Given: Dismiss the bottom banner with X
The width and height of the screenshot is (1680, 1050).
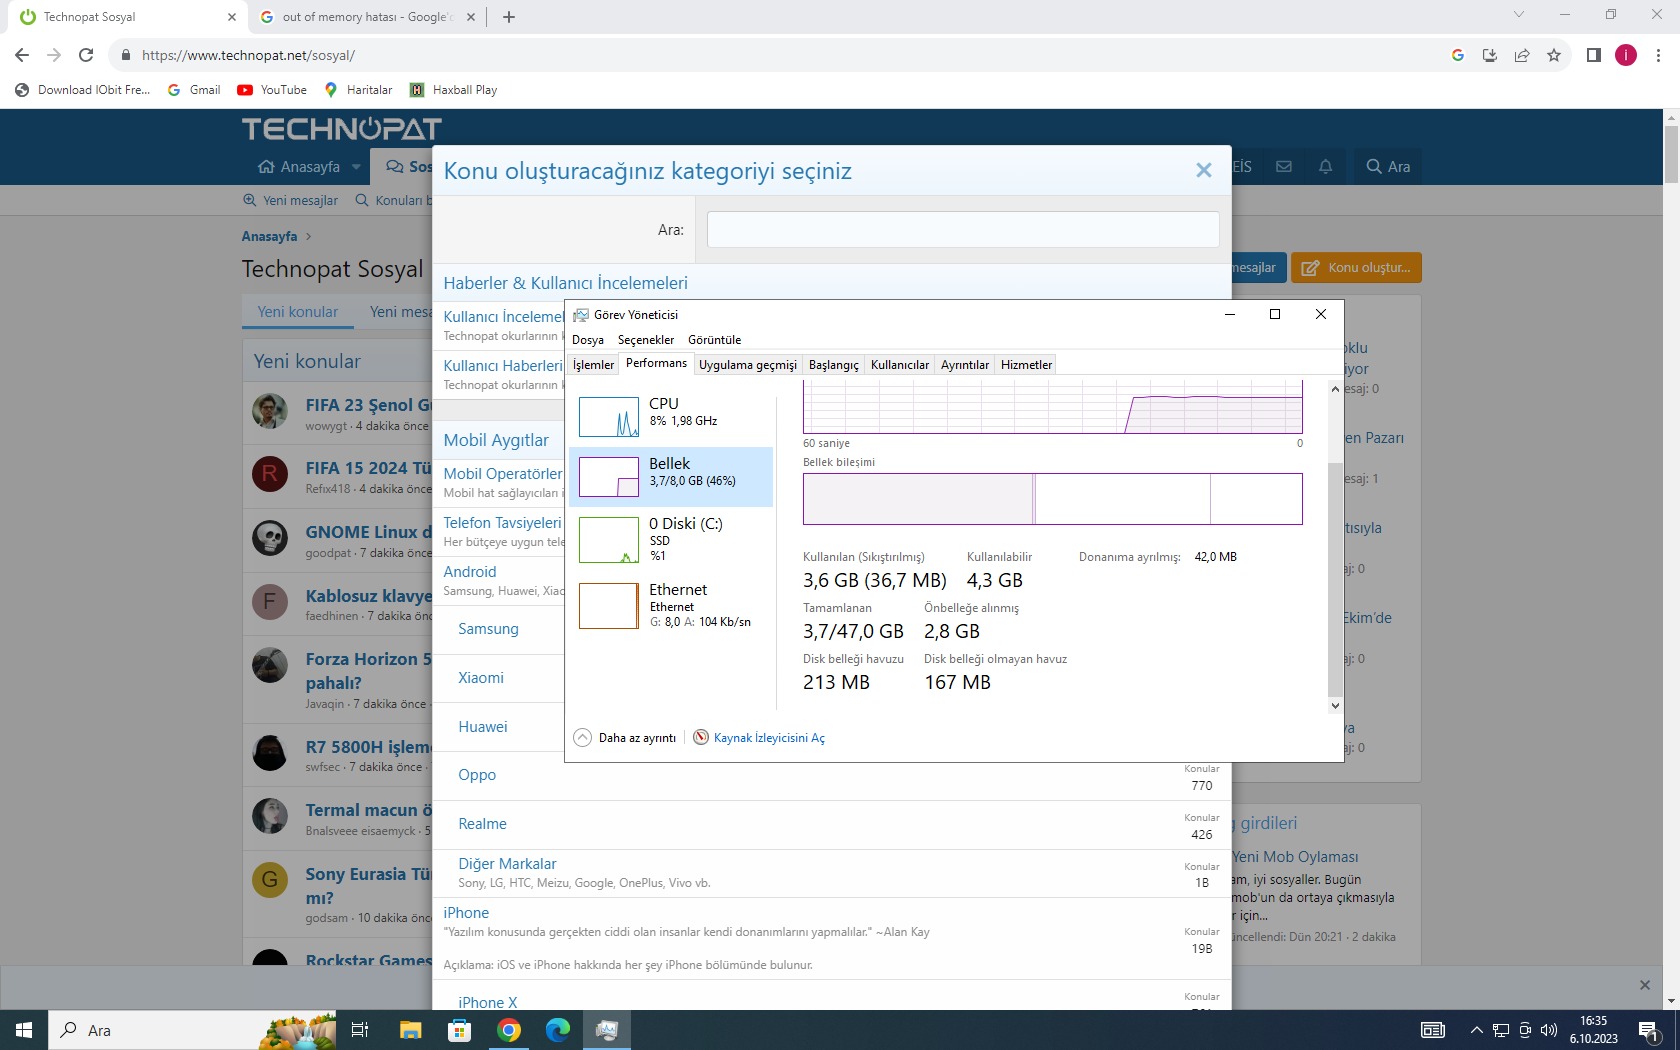Looking at the screenshot, I should pyautogui.click(x=1645, y=985).
